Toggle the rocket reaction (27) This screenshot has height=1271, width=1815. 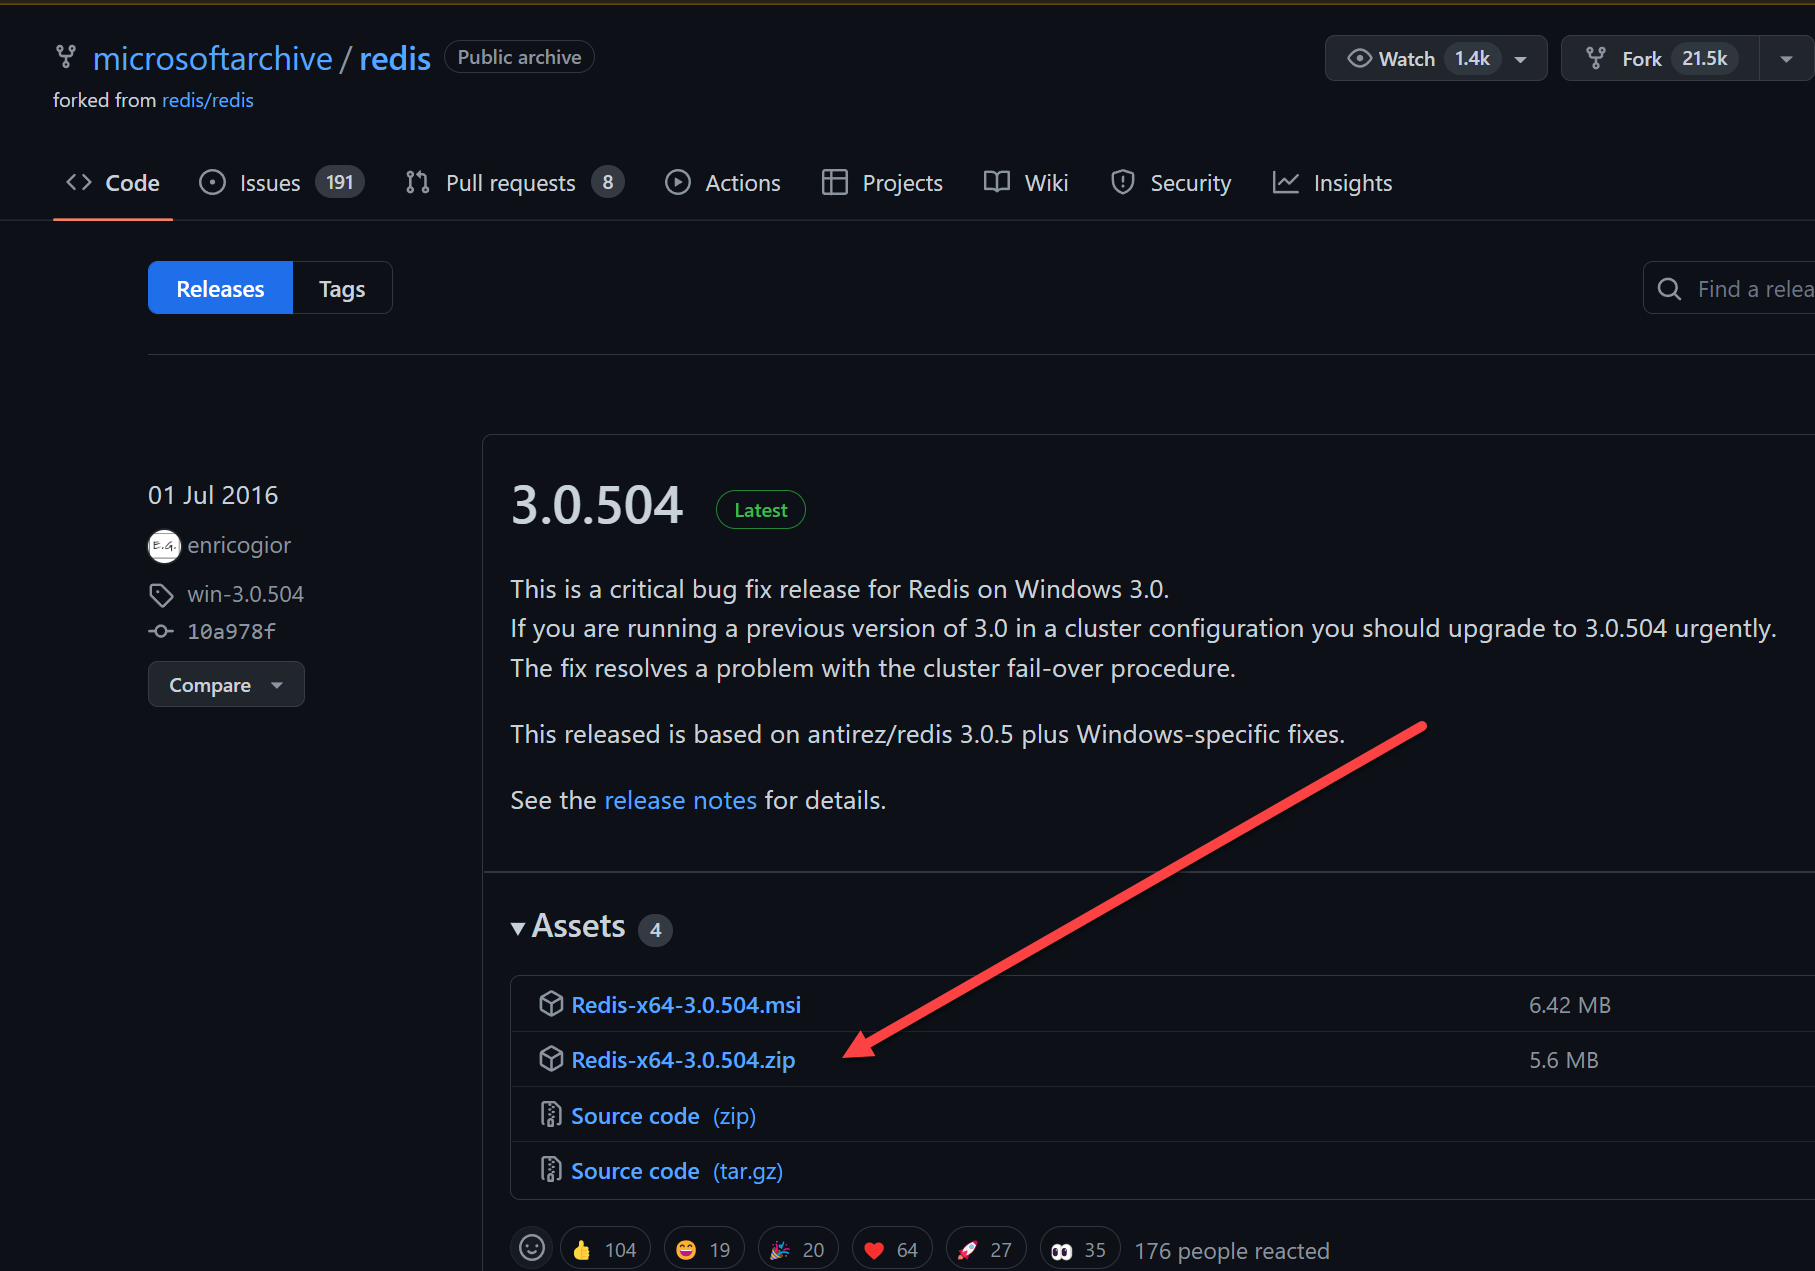coord(986,1250)
